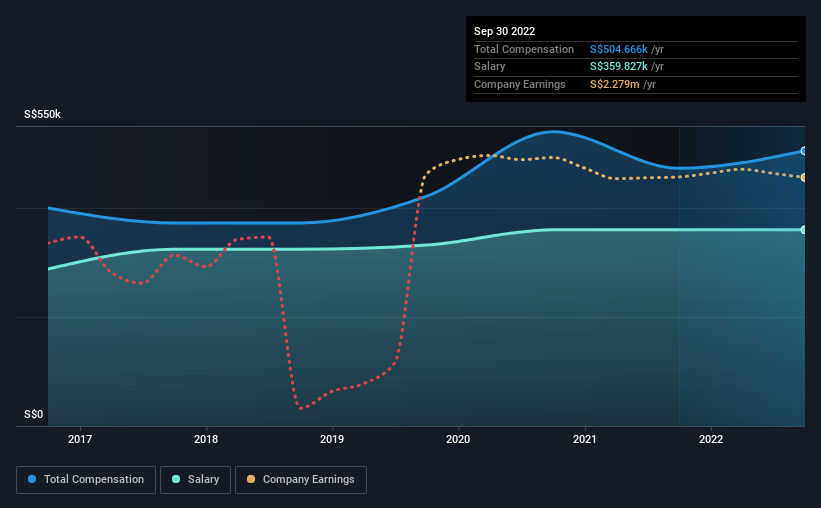Select the blue Total Compensation endpoint marker
821x508 pixels.
pyautogui.click(x=804, y=151)
